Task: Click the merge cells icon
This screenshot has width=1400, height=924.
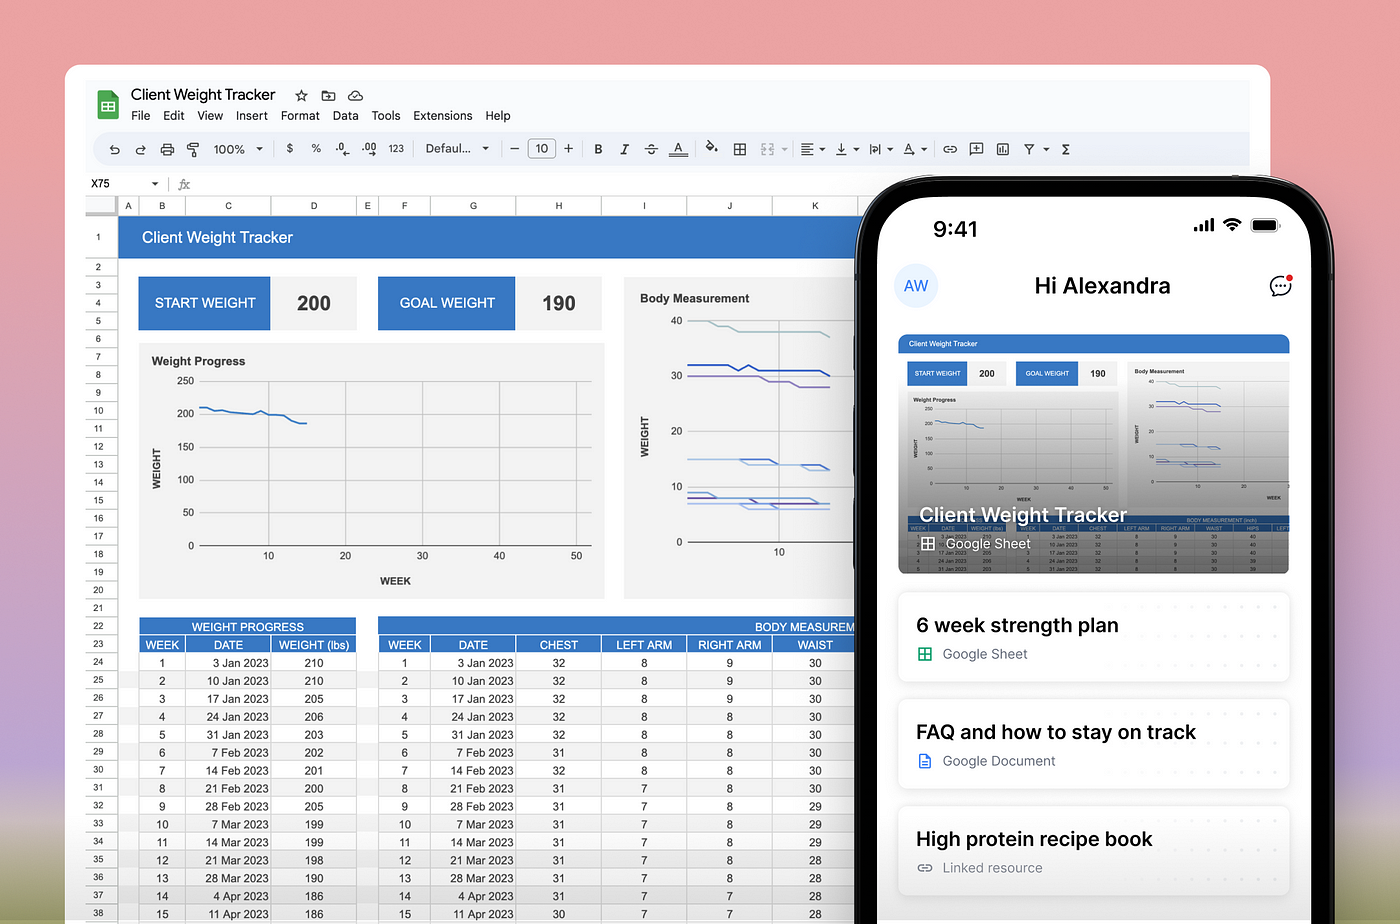Action: (x=768, y=149)
